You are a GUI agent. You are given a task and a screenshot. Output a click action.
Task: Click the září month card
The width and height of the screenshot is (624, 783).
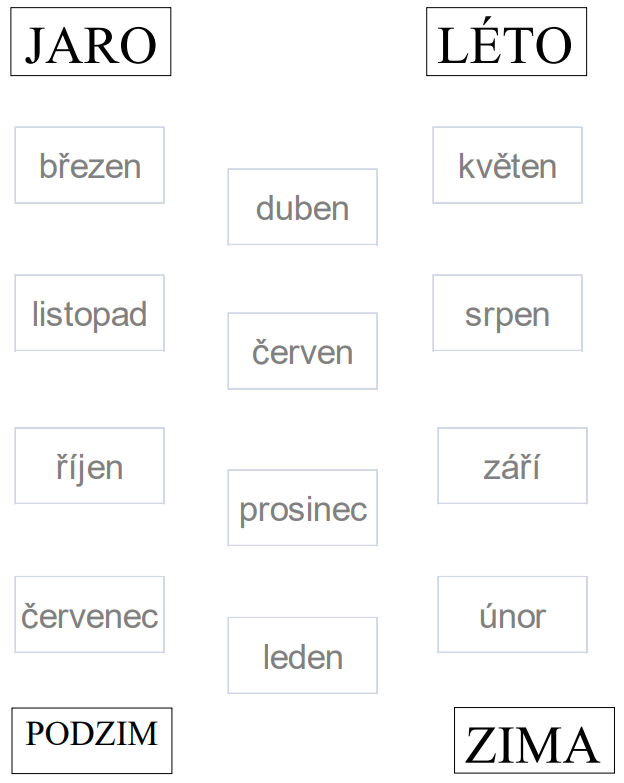[512, 466]
